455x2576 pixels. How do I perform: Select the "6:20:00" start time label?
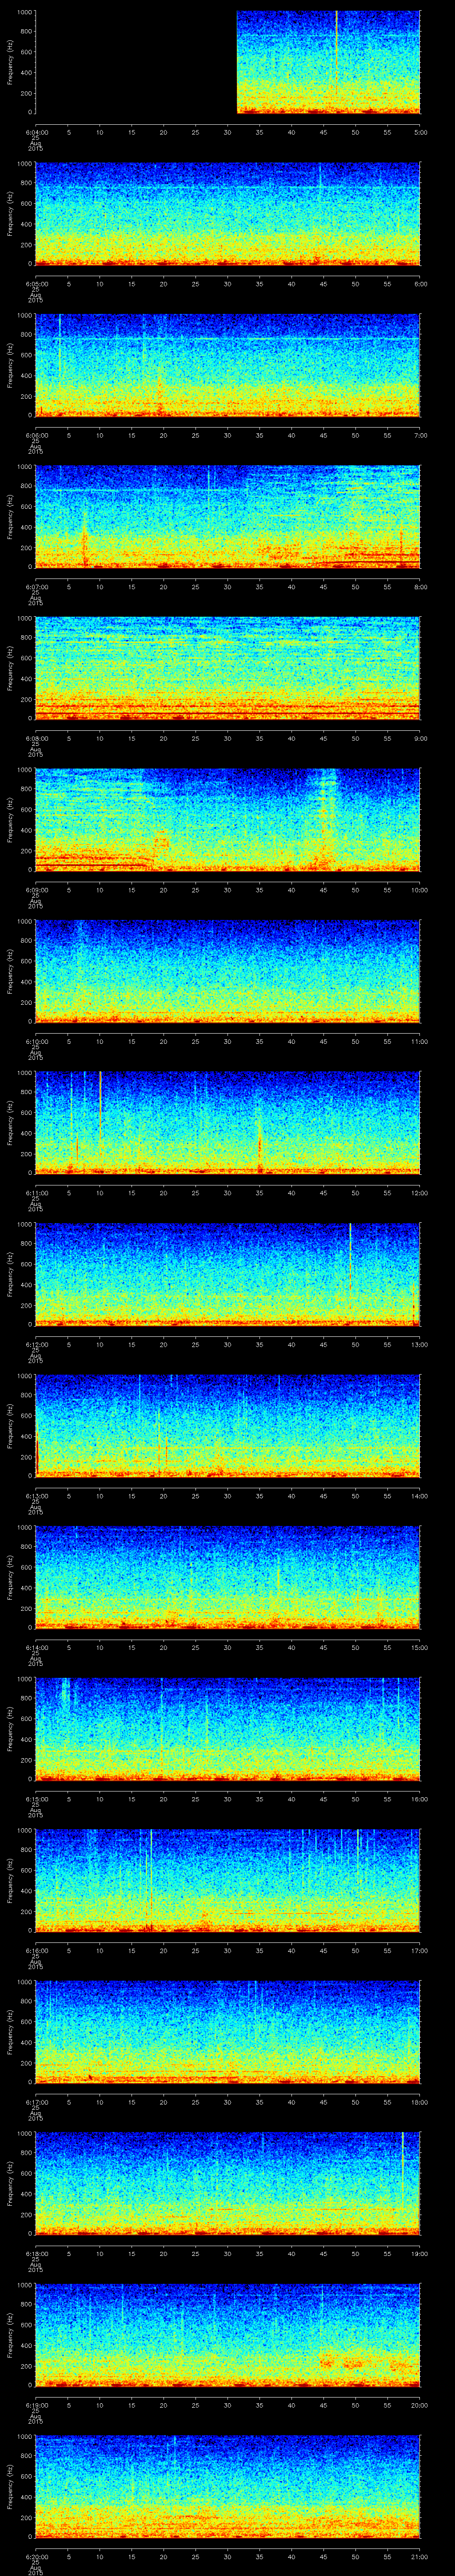click(36, 2556)
